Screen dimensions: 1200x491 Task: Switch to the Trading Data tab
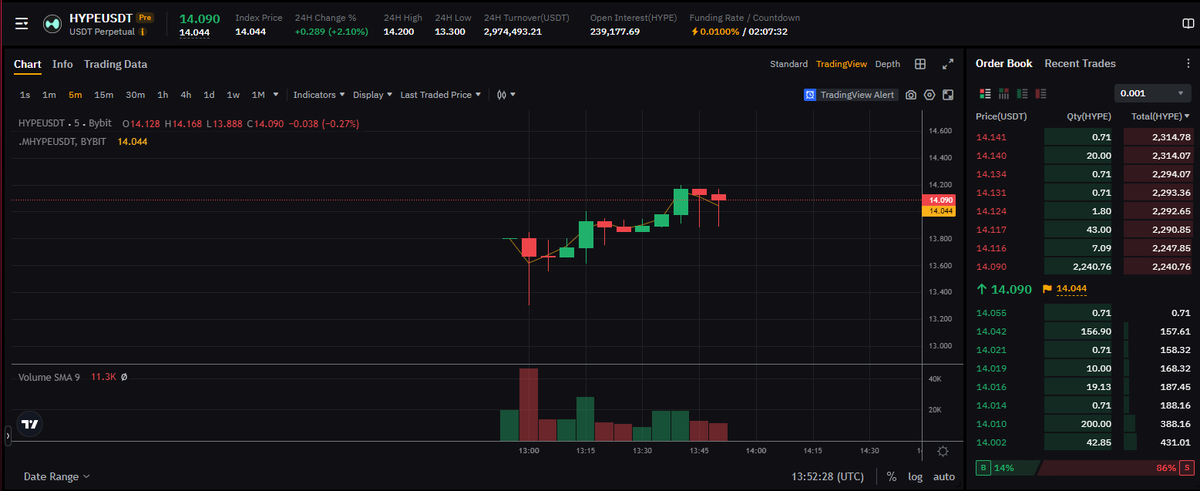(116, 64)
